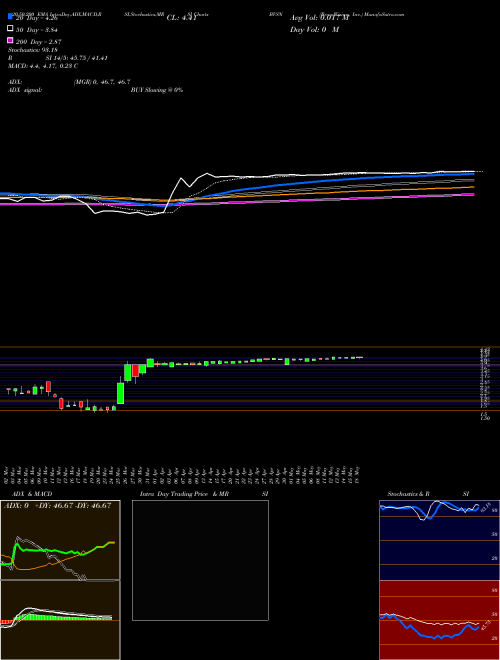The image size is (500, 660).
Task: Click the 'ADX & MACD' panel title
Action: tap(32, 494)
